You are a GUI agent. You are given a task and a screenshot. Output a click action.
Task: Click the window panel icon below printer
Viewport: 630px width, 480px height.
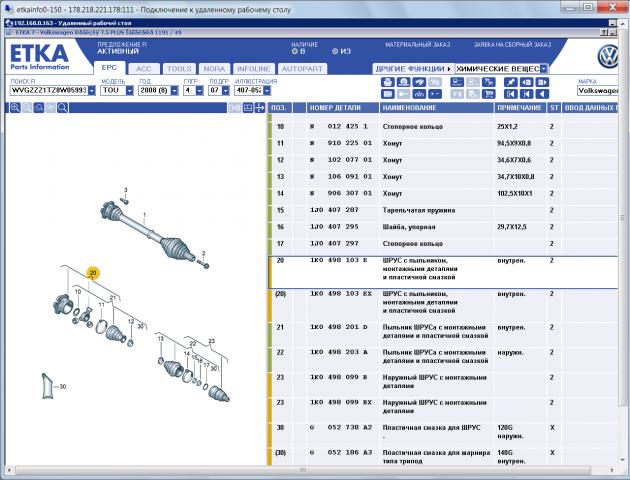tap(387, 94)
